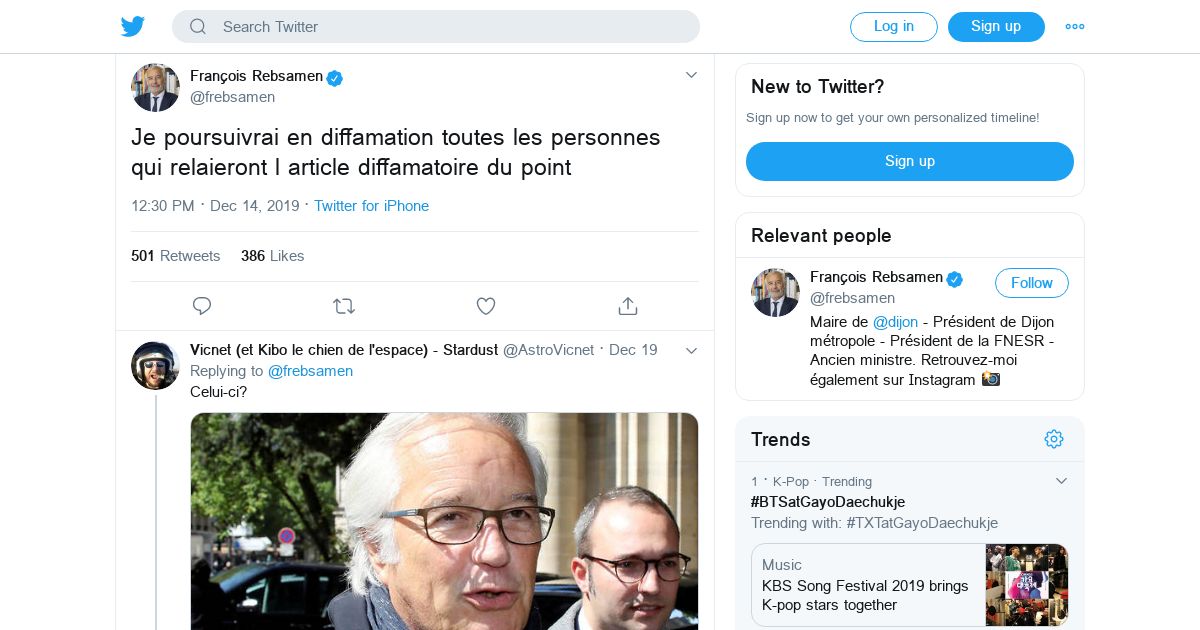Viewport: 1200px width, 630px height.
Task: Open the #BTSatGayoDaechukje trend
Action: click(x=827, y=502)
